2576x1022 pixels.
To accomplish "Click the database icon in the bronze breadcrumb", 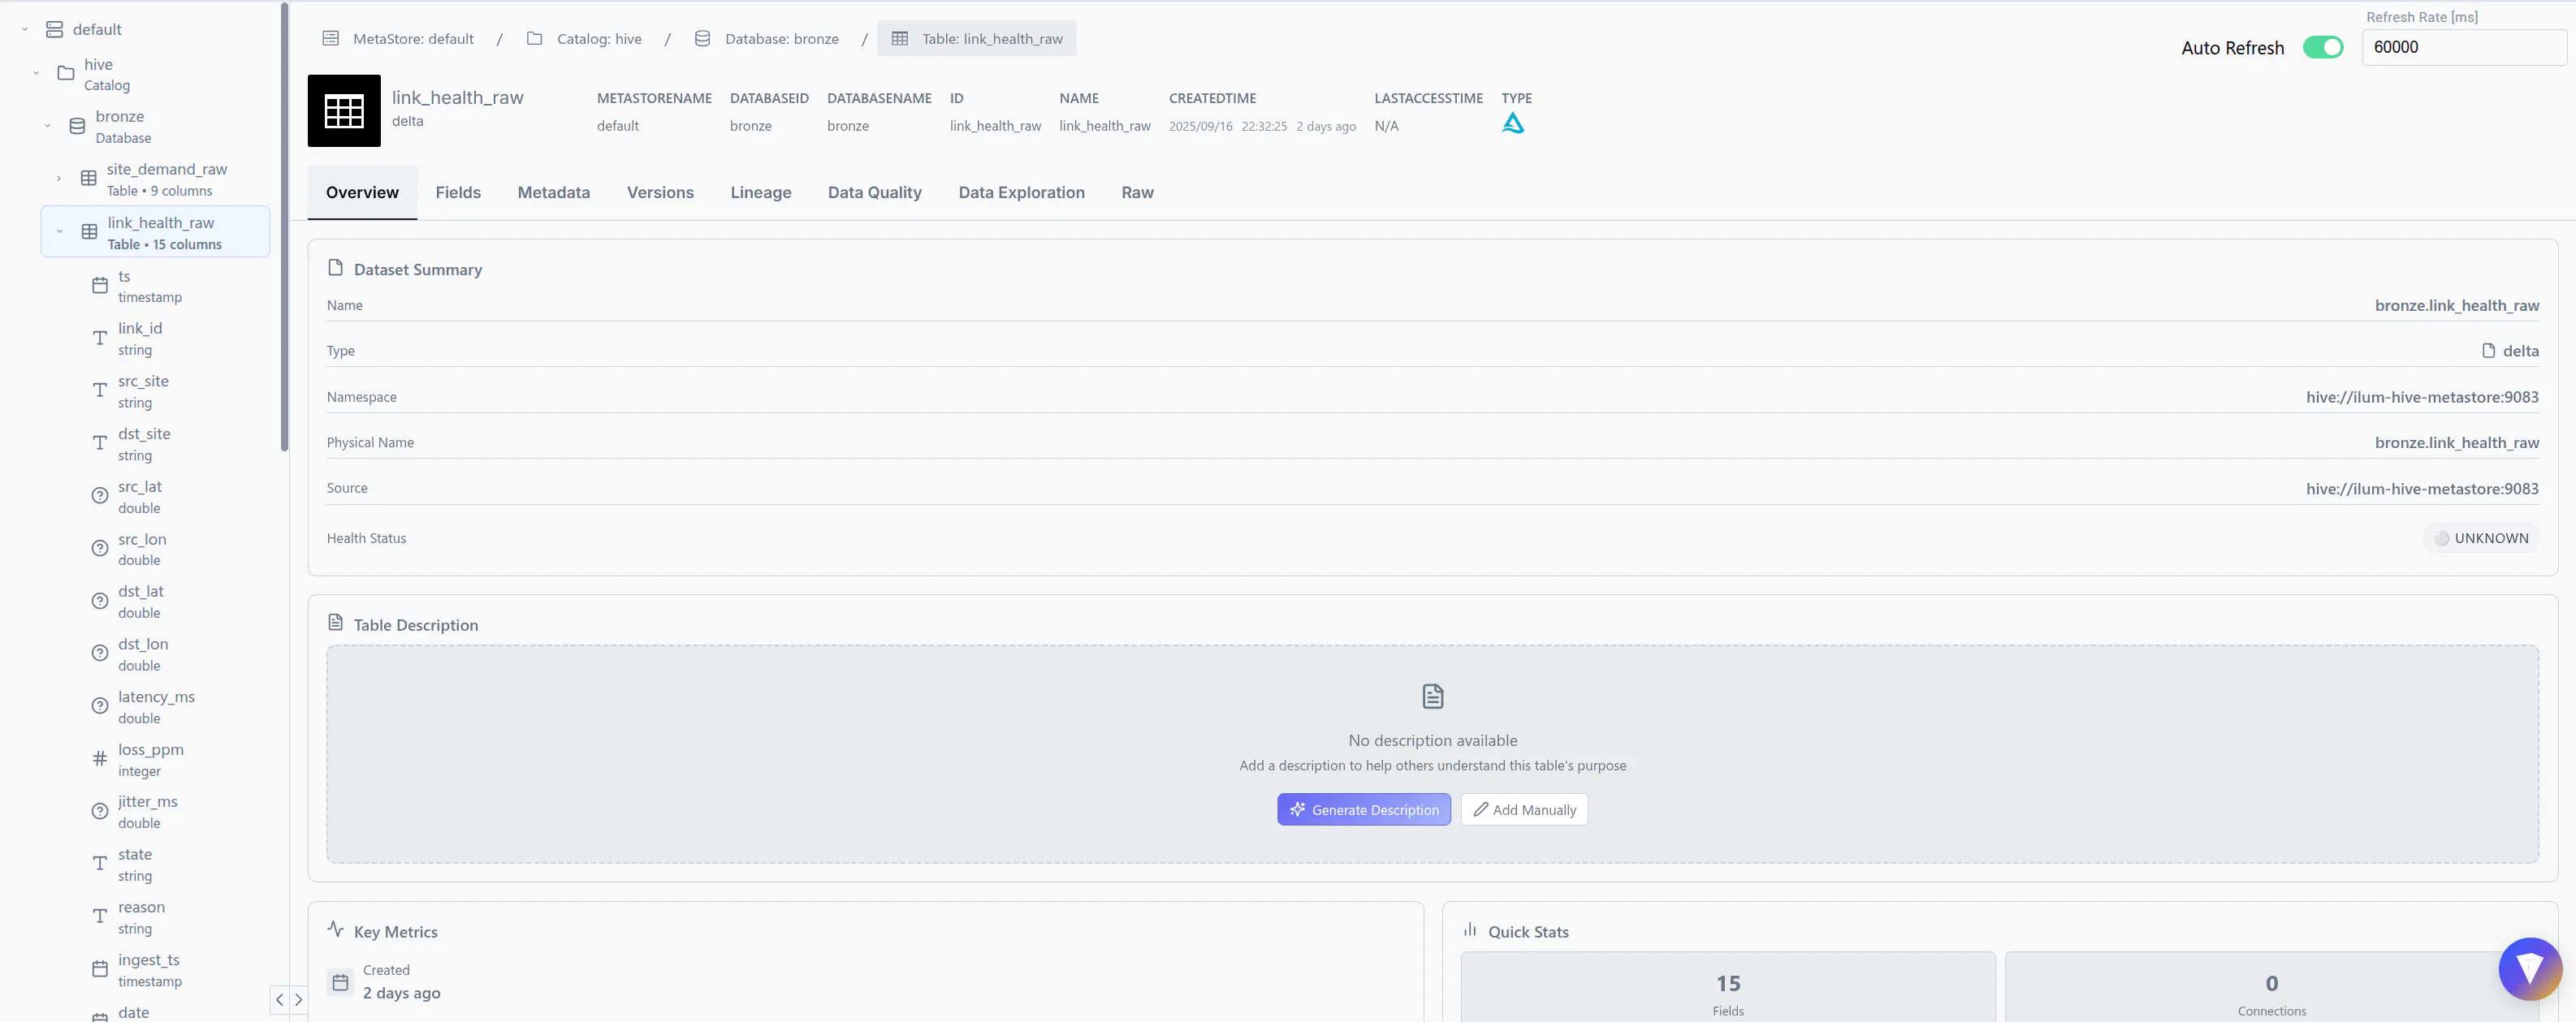I will click(x=702, y=38).
